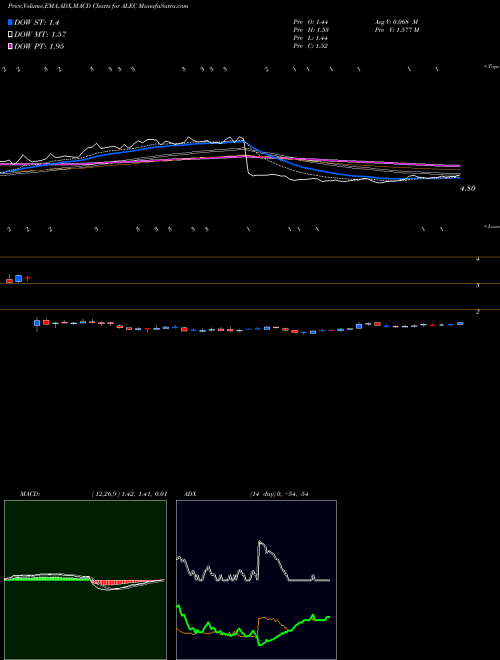Click the Pre H: 1.53 value
The image size is (500, 660).
tap(311, 30)
